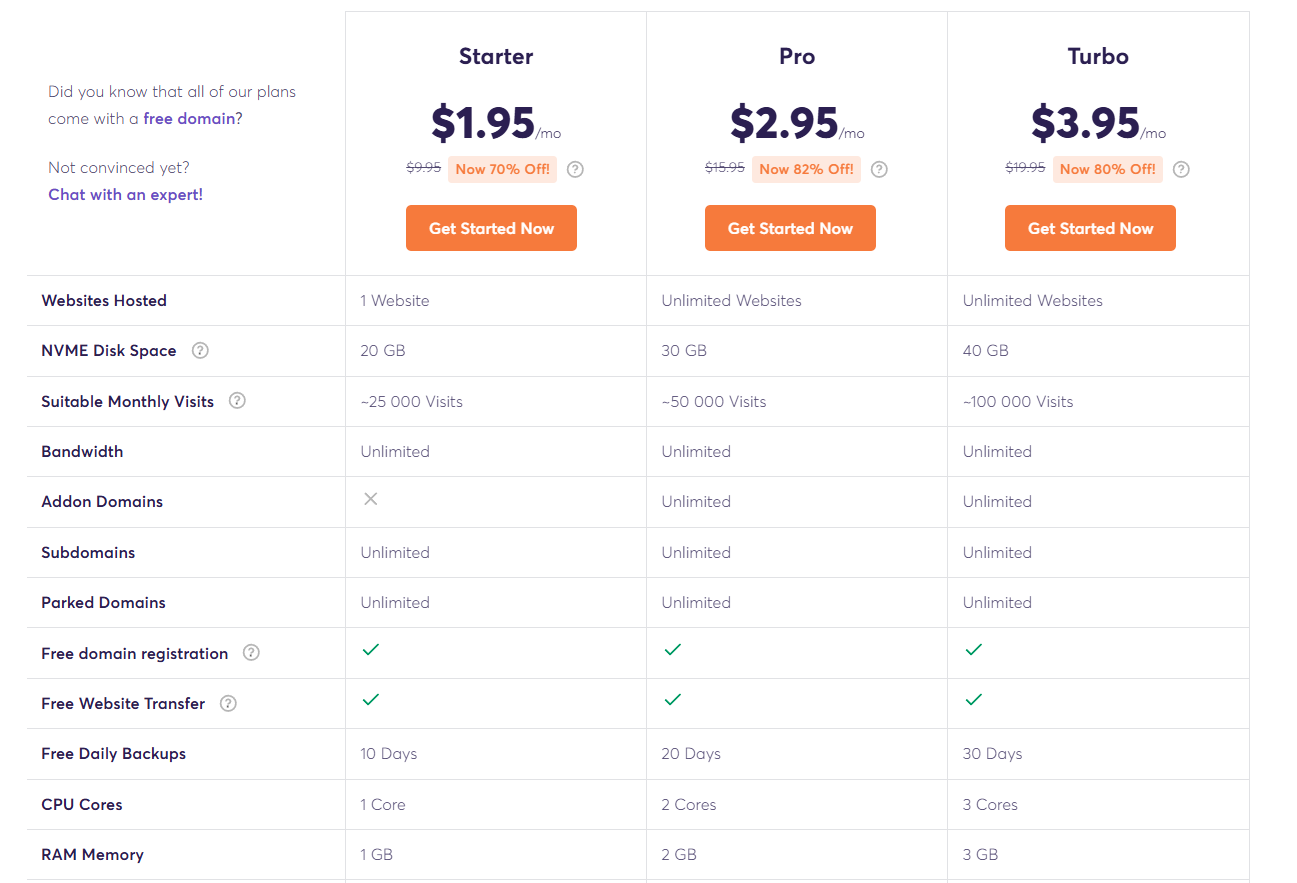
Task: Click the Now 82% Off badge
Action: 806,169
